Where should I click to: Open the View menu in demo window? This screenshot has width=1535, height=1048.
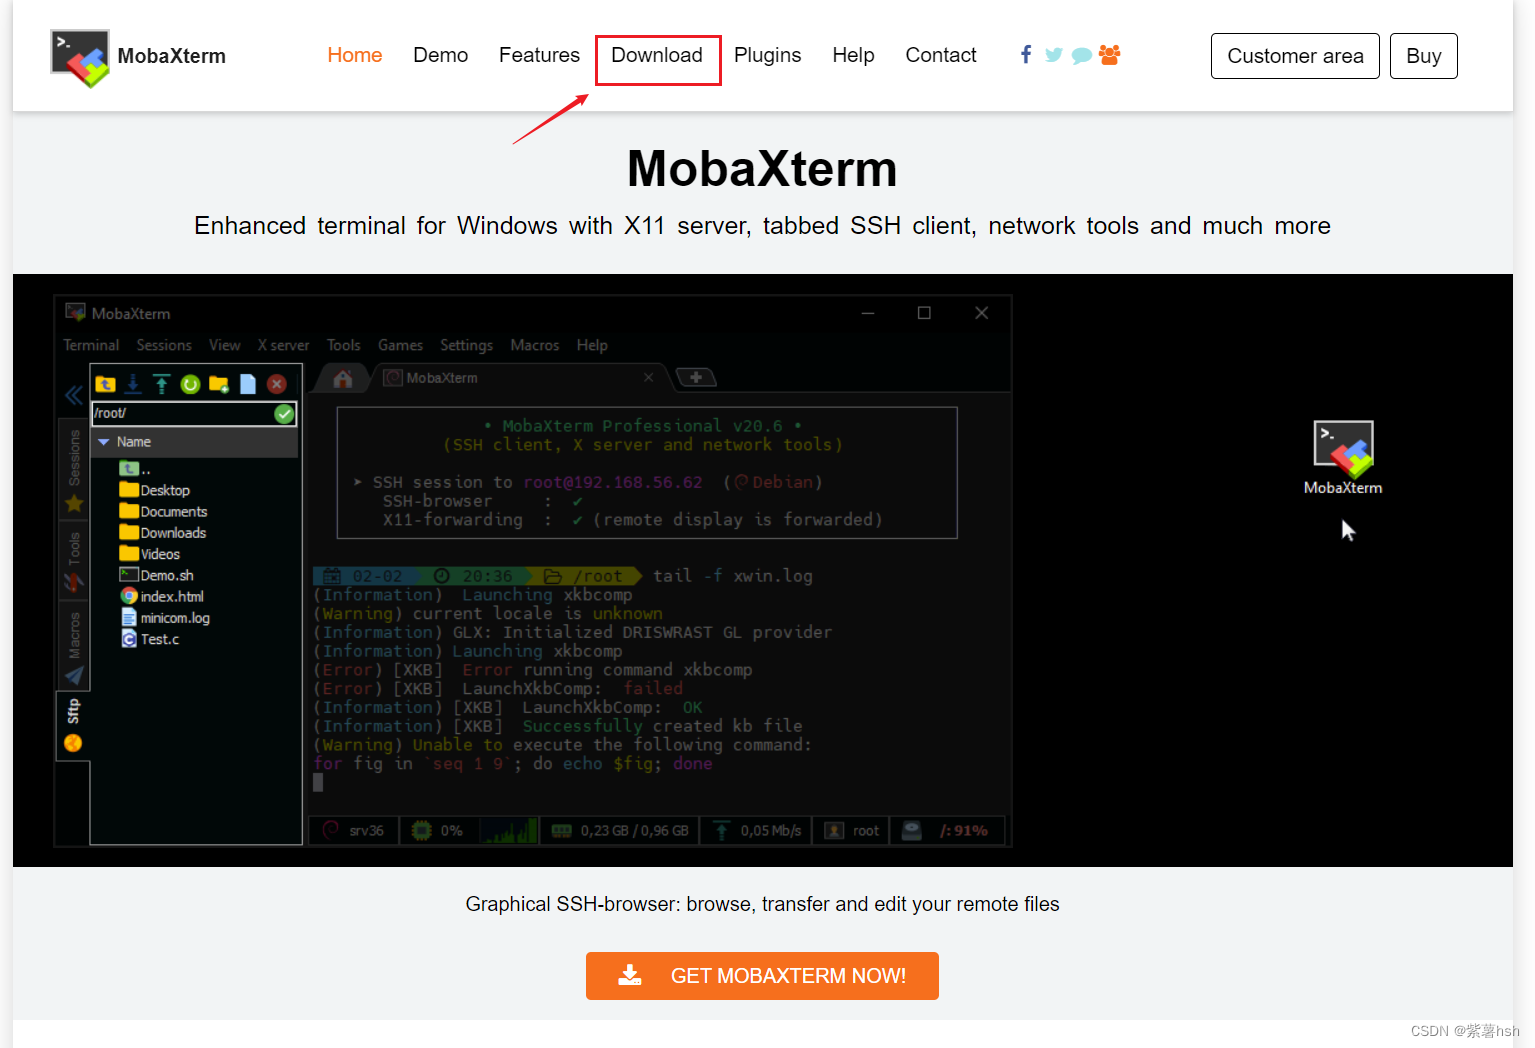(x=224, y=345)
